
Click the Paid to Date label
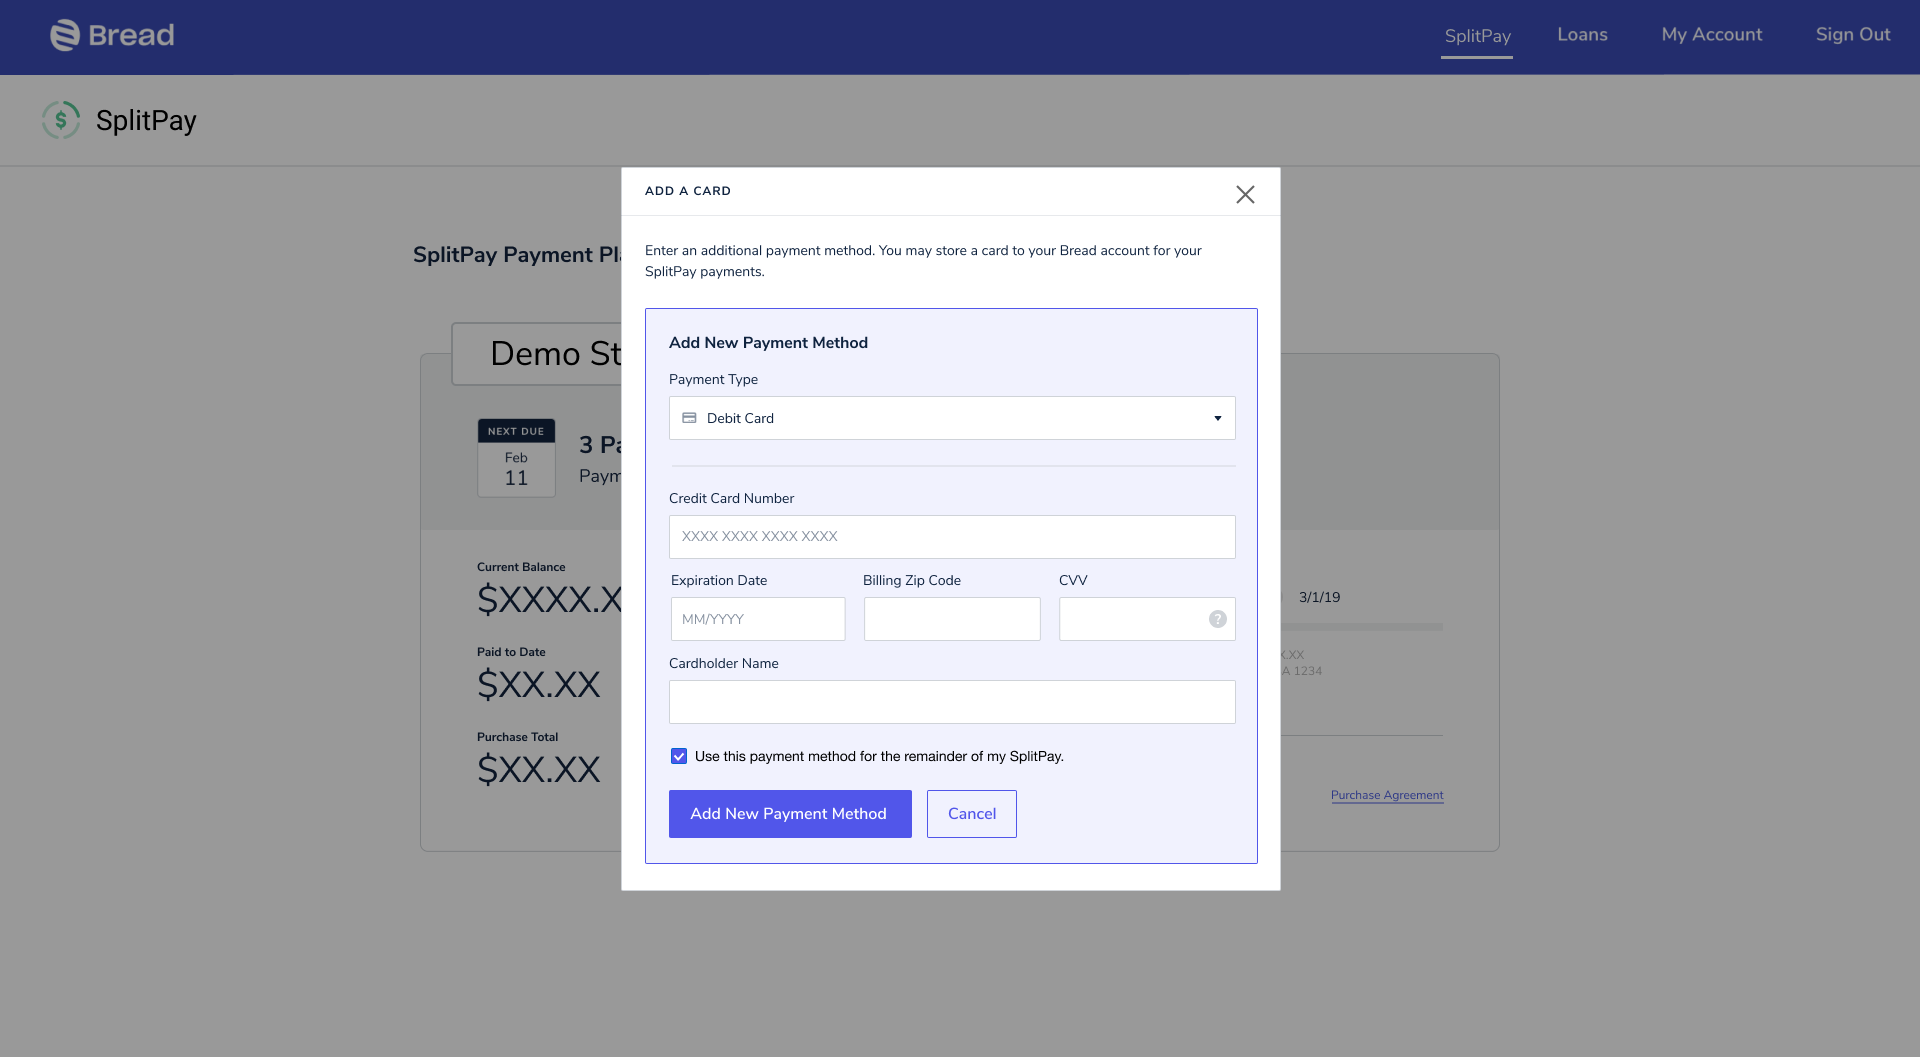point(511,652)
